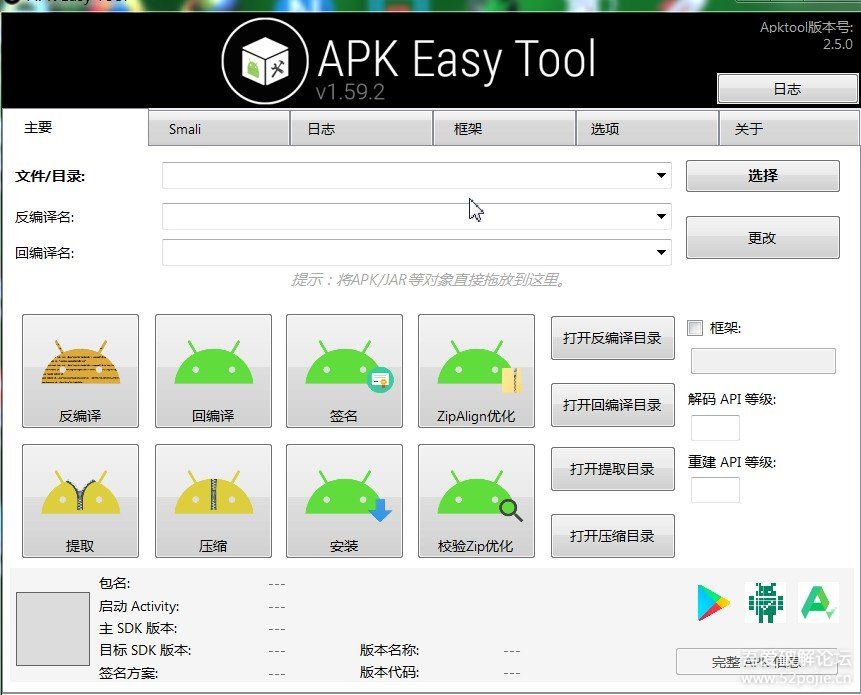
Task: Enable the 框架 framework checkbox
Action: pos(695,328)
